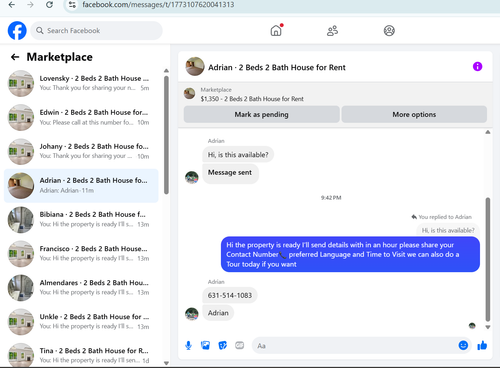The width and height of the screenshot is (500, 368).
Task: Click the chat scrollbar thumb
Action: click(x=488, y=259)
